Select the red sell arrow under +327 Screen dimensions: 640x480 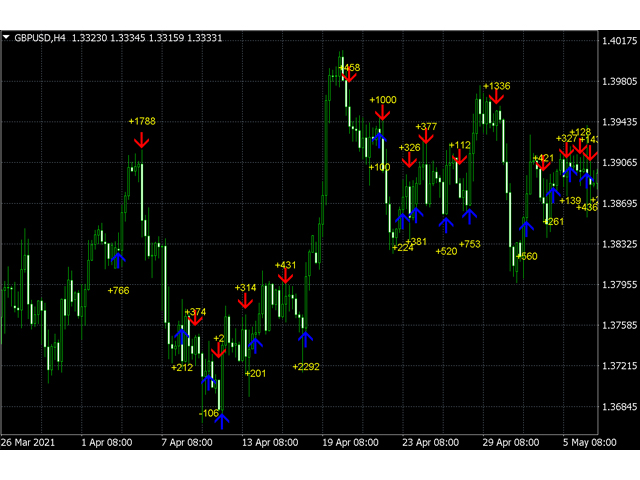[x=567, y=150]
